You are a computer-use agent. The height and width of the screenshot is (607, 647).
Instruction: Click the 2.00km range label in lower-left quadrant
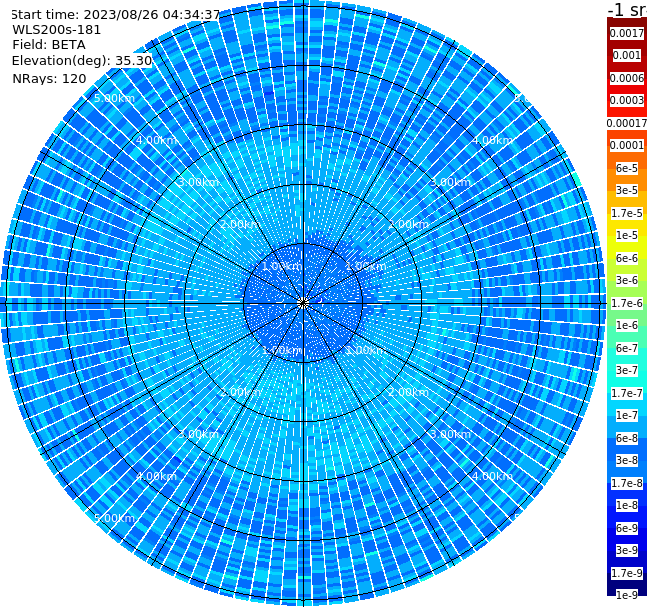coord(240,392)
